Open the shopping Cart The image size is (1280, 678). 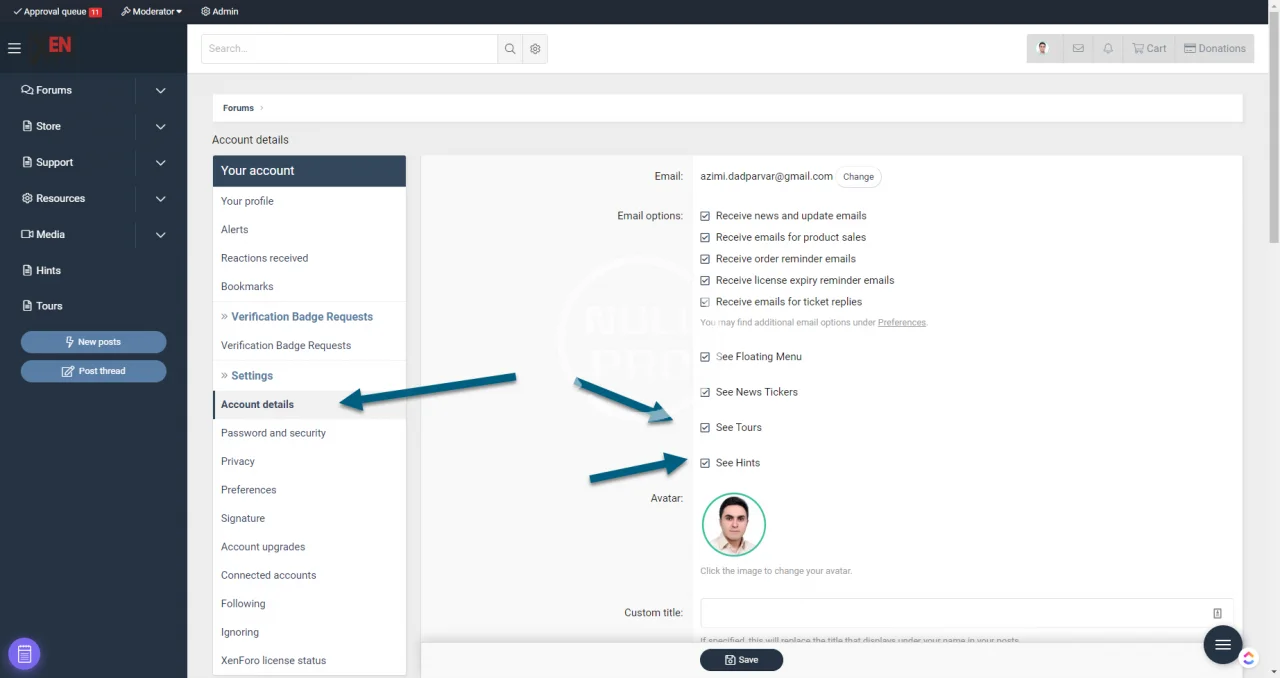[1149, 48]
